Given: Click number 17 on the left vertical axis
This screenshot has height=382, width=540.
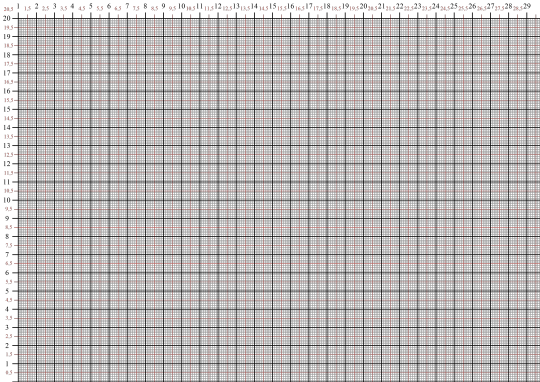Looking at the screenshot, I should click(x=7, y=73).
